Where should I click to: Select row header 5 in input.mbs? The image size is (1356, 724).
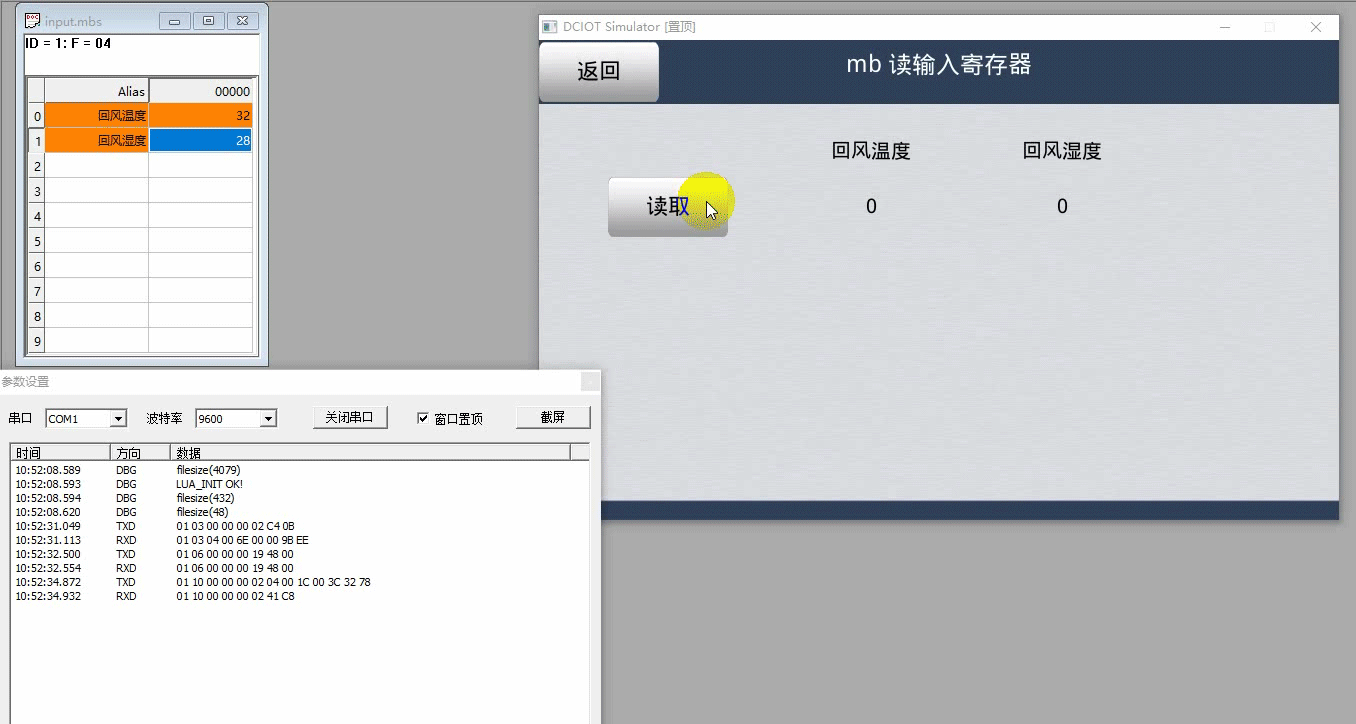[x=37, y=241]
